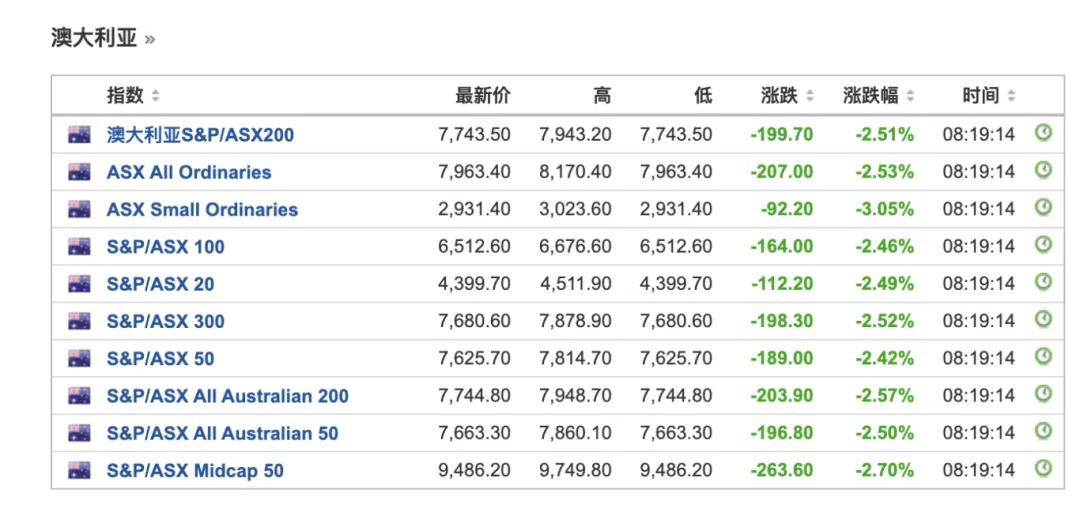Sort table by 指数 column arrows

(x=155, y=97)
